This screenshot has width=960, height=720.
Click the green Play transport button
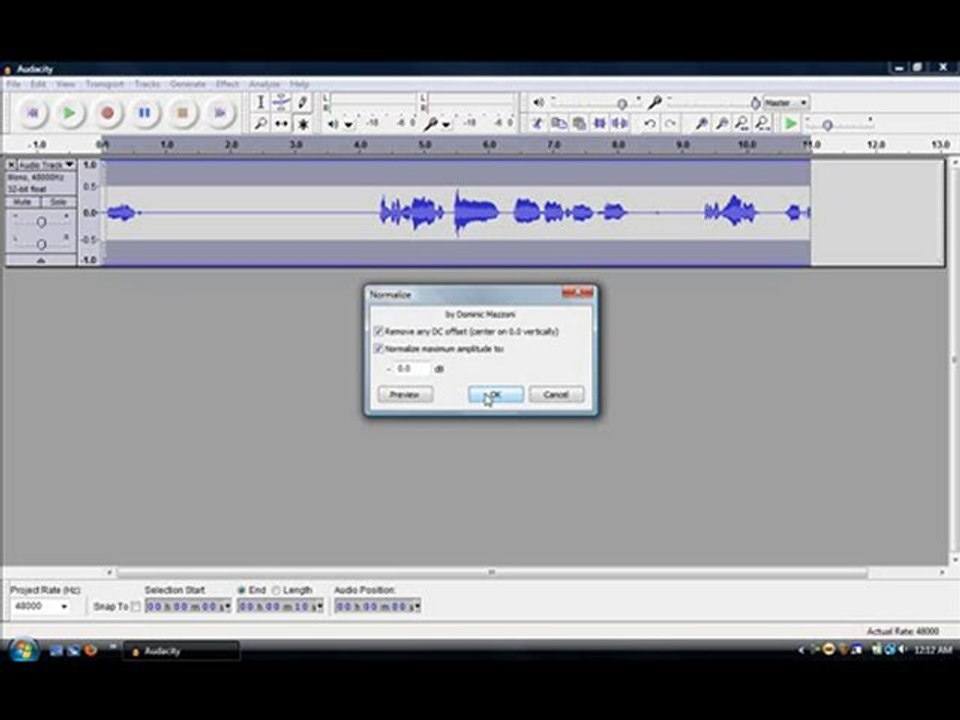click(70, 113)
